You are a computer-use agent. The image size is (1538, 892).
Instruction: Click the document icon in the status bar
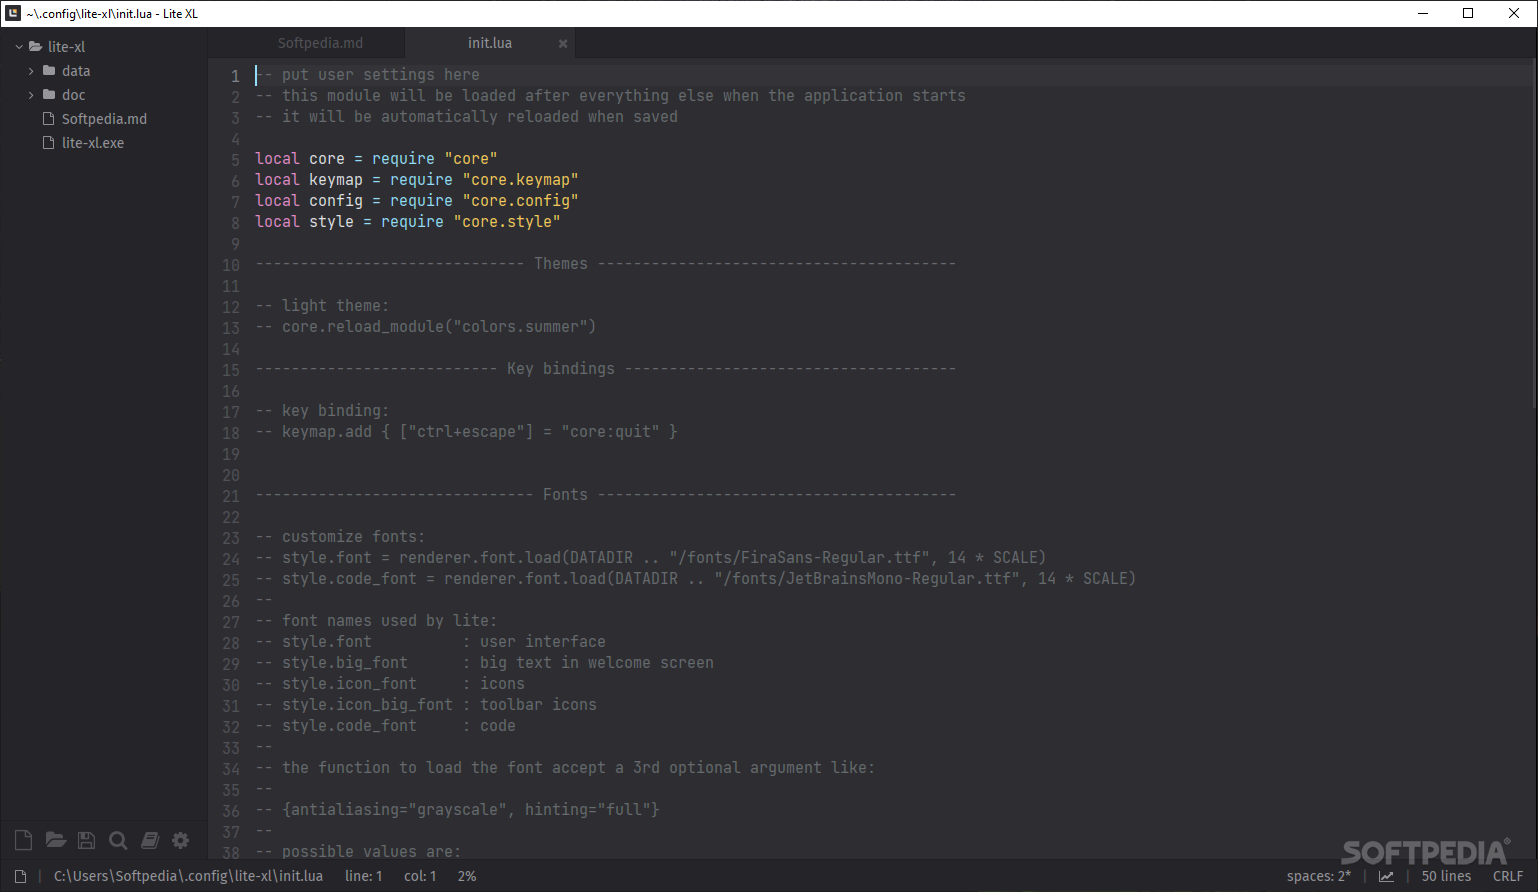coord(20,876)
